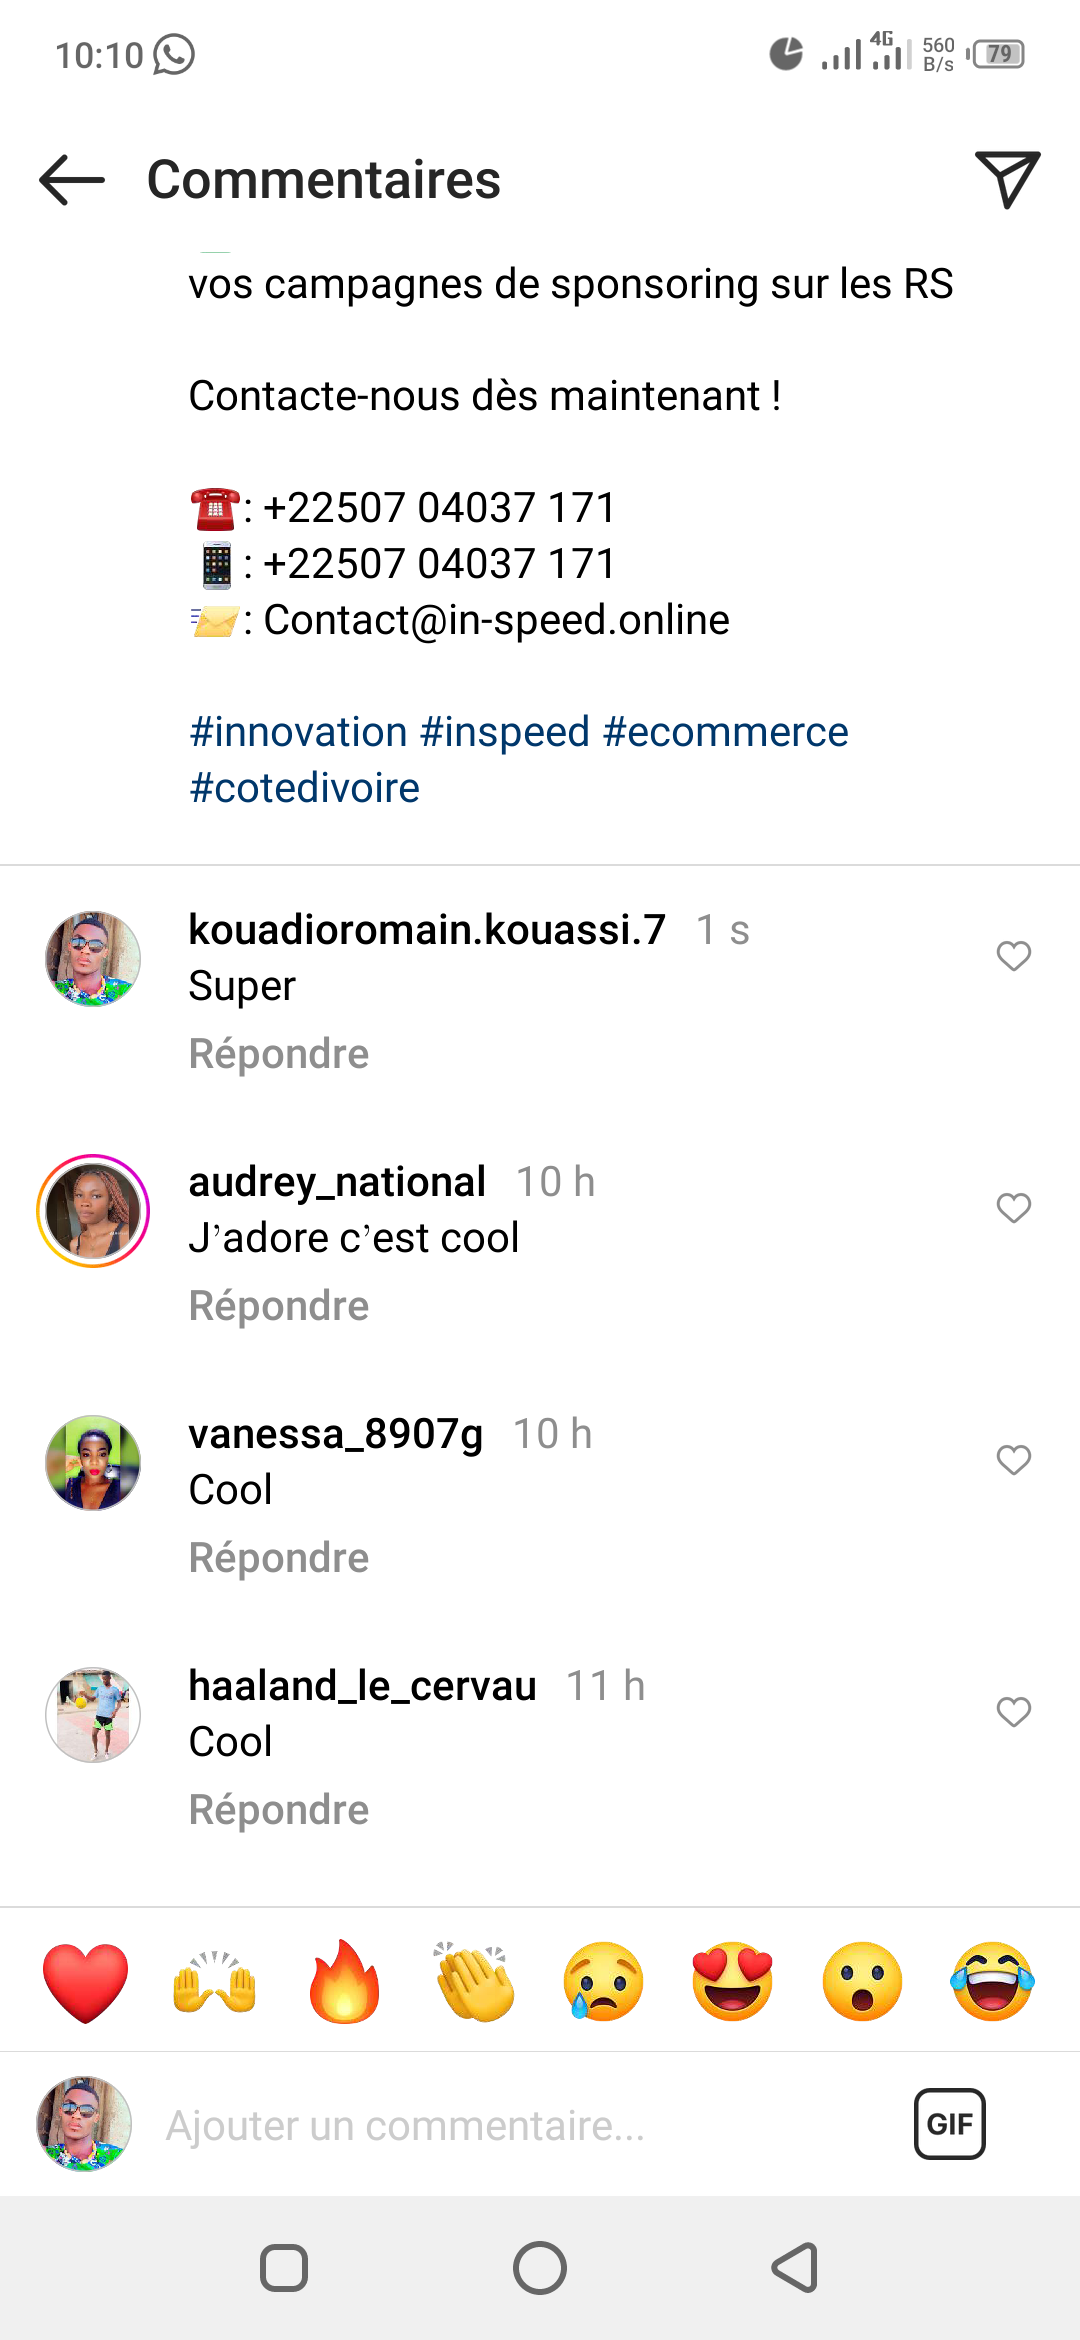Insert the red heart emoji reaction
Viewport: 1080px width, 2340px height.
(x=86, y=1982)
